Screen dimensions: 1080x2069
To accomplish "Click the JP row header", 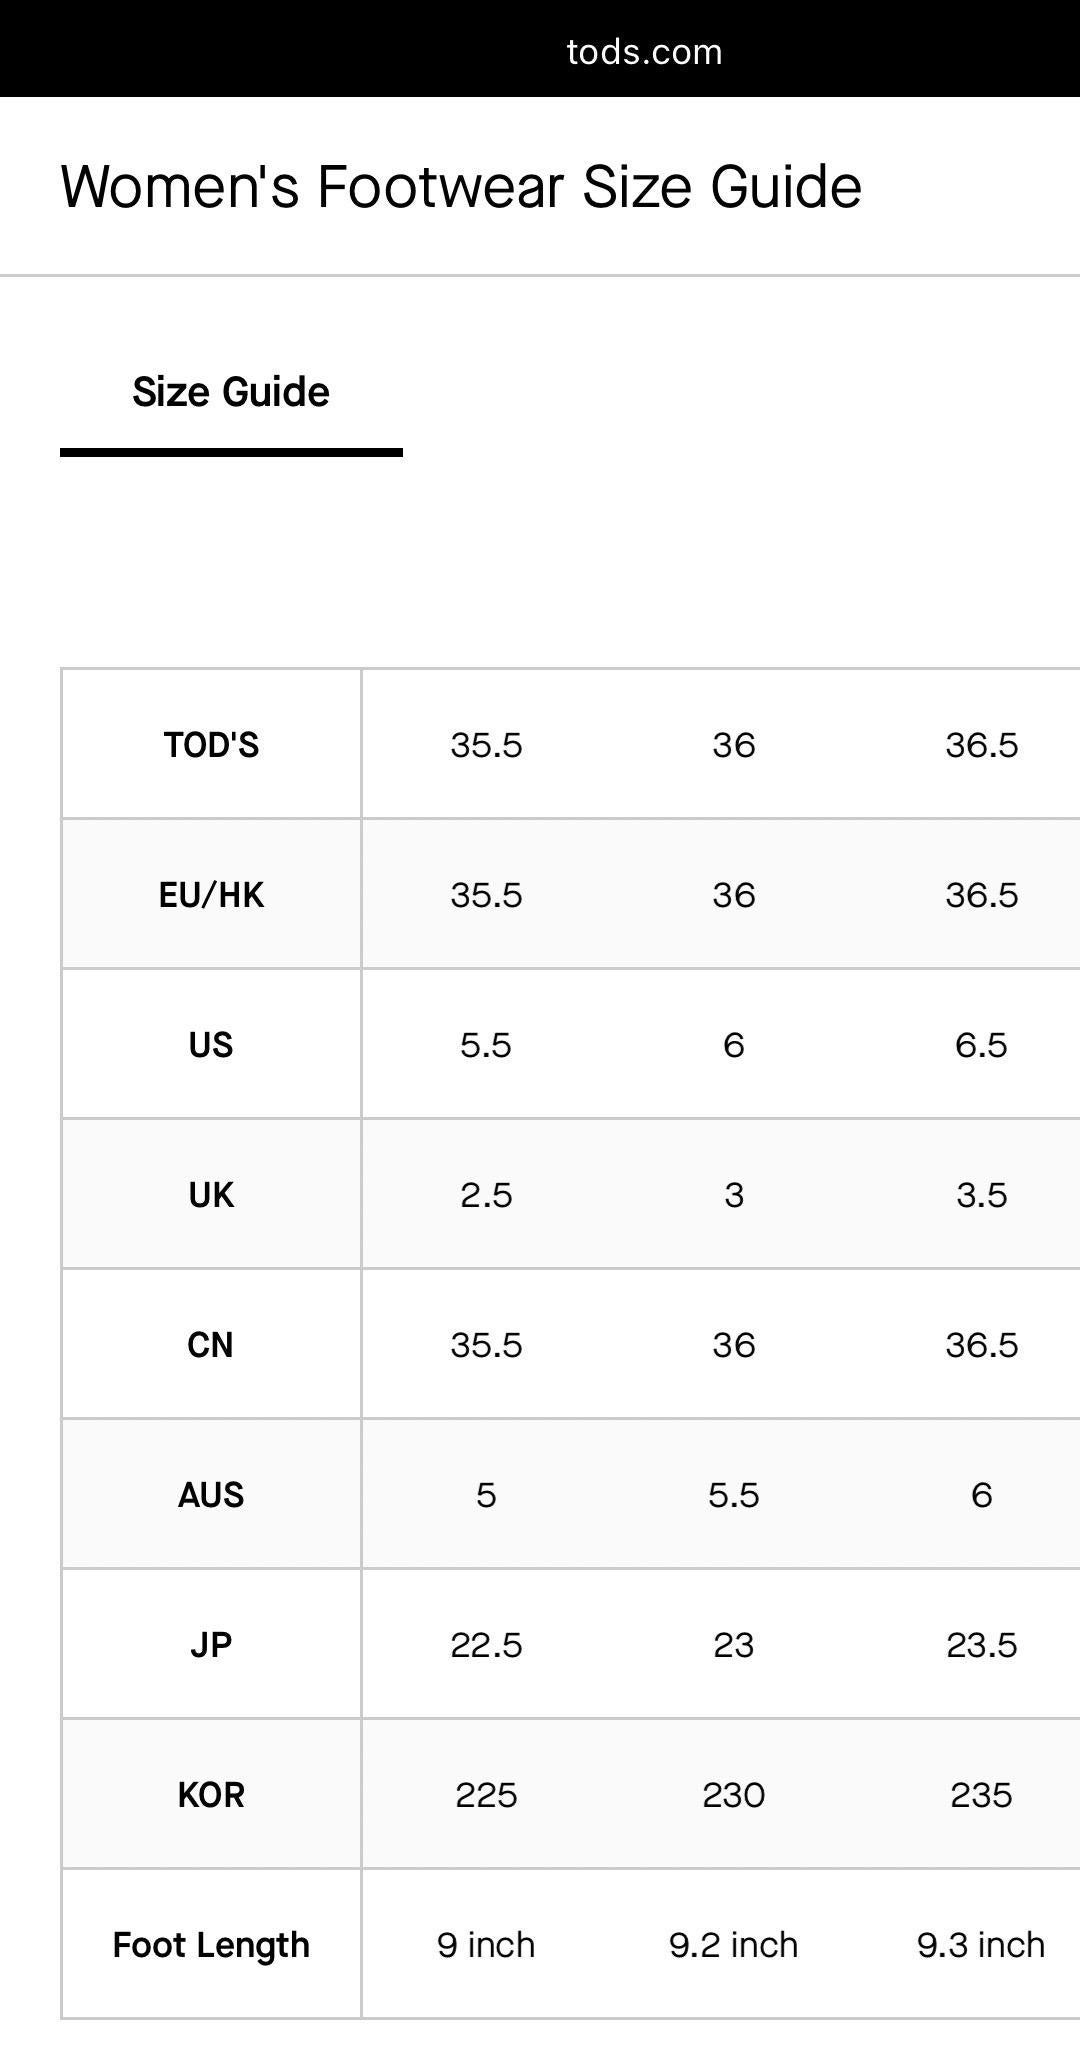I will click(x=211, y=1645).
